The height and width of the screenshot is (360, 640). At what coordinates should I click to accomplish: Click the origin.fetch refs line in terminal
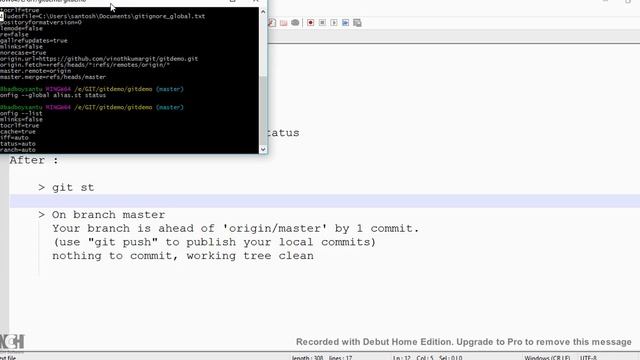tap(85, 65)
